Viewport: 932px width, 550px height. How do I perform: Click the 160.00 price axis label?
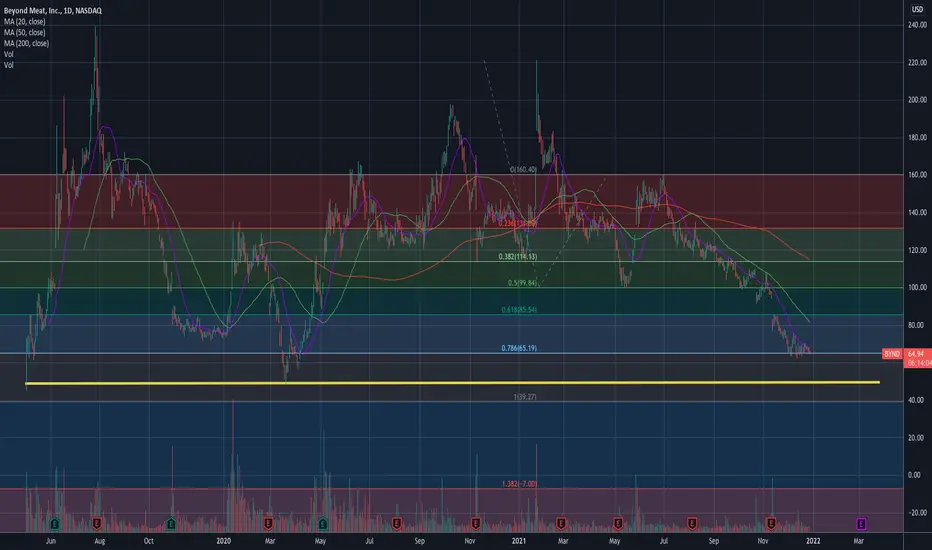(x=917, y=175)
